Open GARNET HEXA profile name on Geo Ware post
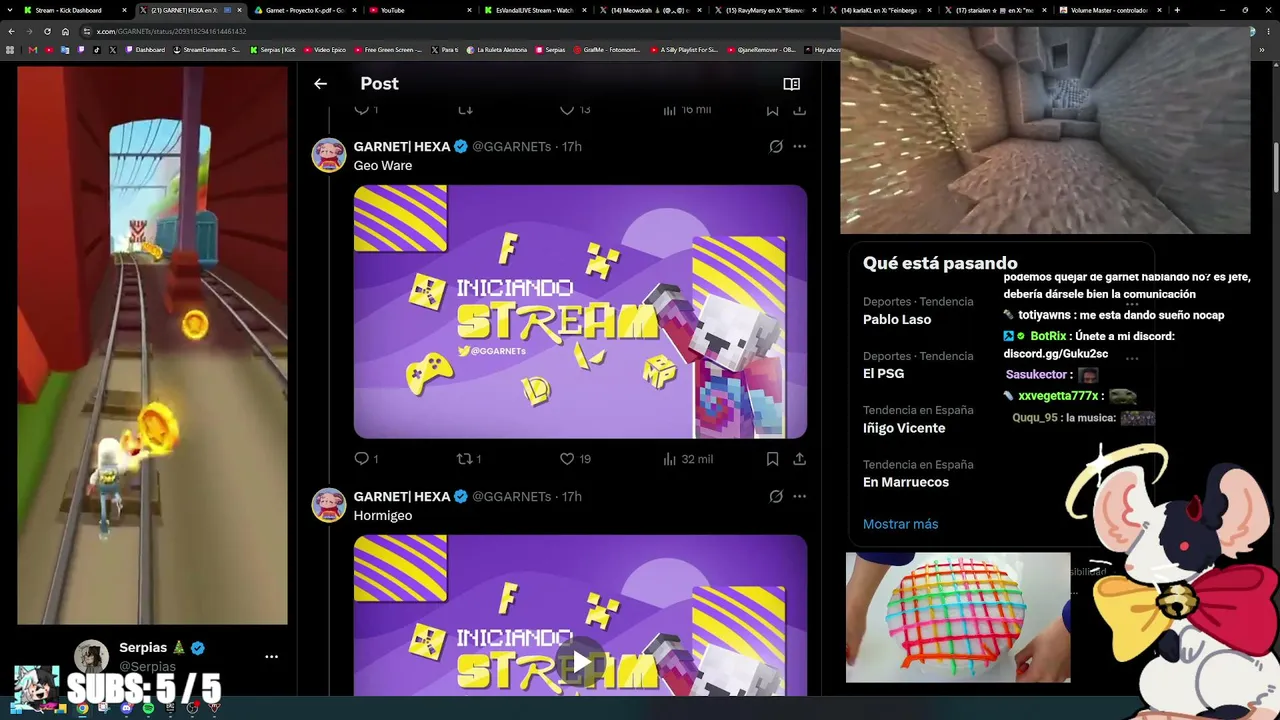The width and height of the screenshot is (1280, 720). pos(402,146)
